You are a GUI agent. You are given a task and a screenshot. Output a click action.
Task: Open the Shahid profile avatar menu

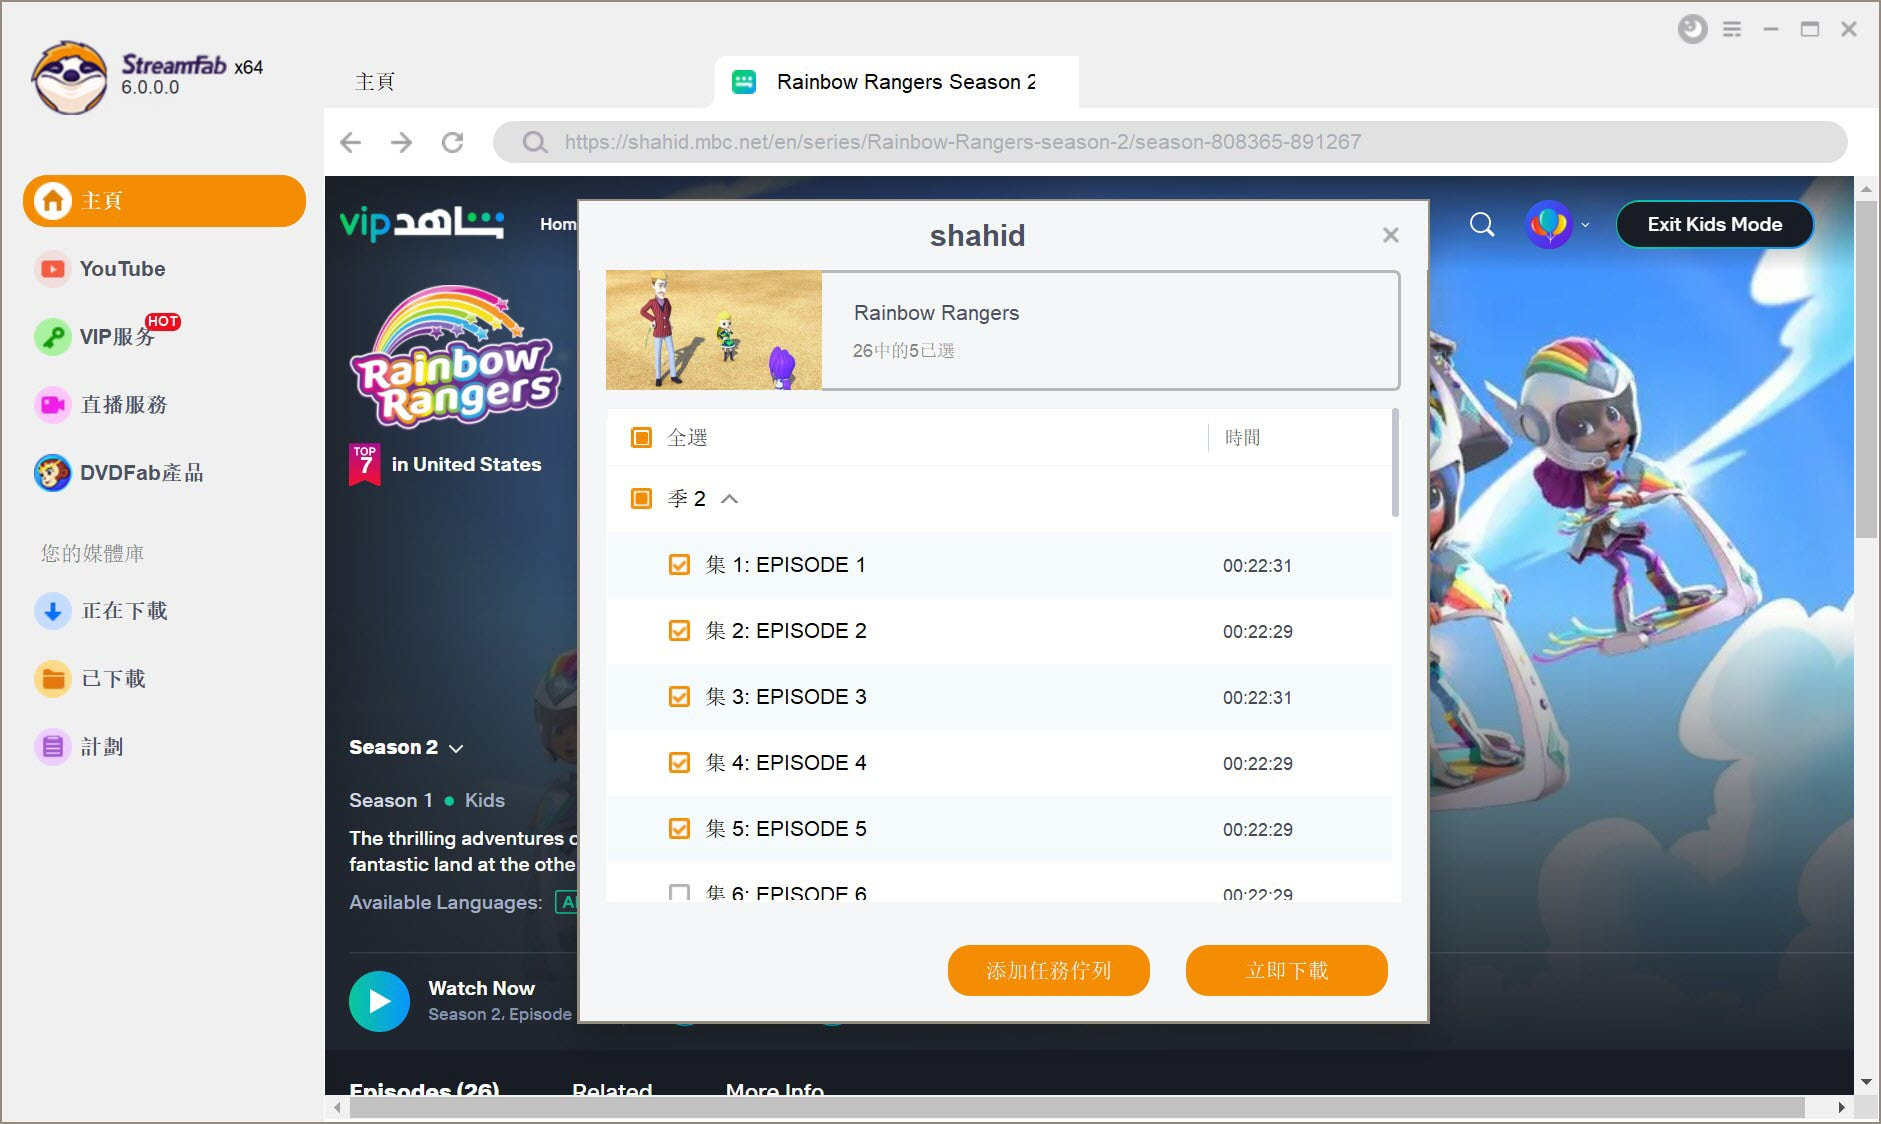pos(1548,225)
